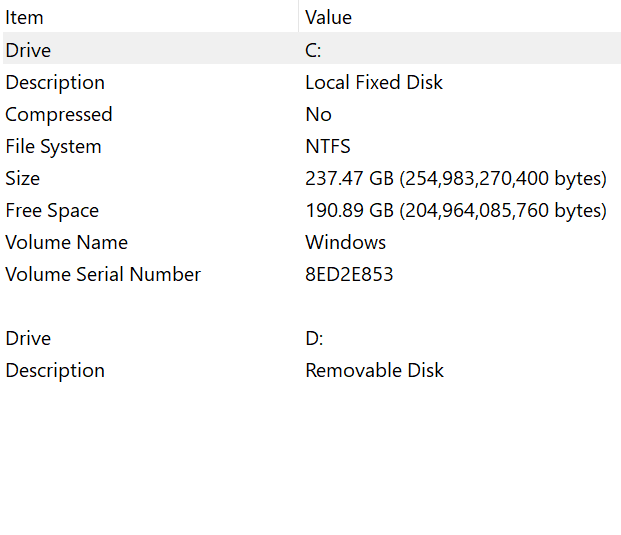The image size is (621, 535).
Task: Select the D: drive row
Action: (x=28, y=338)
